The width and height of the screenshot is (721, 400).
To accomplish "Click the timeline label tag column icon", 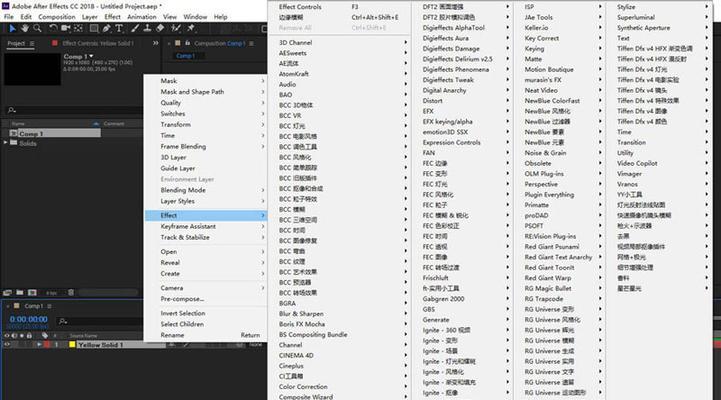I will click(x=45, y=336).
